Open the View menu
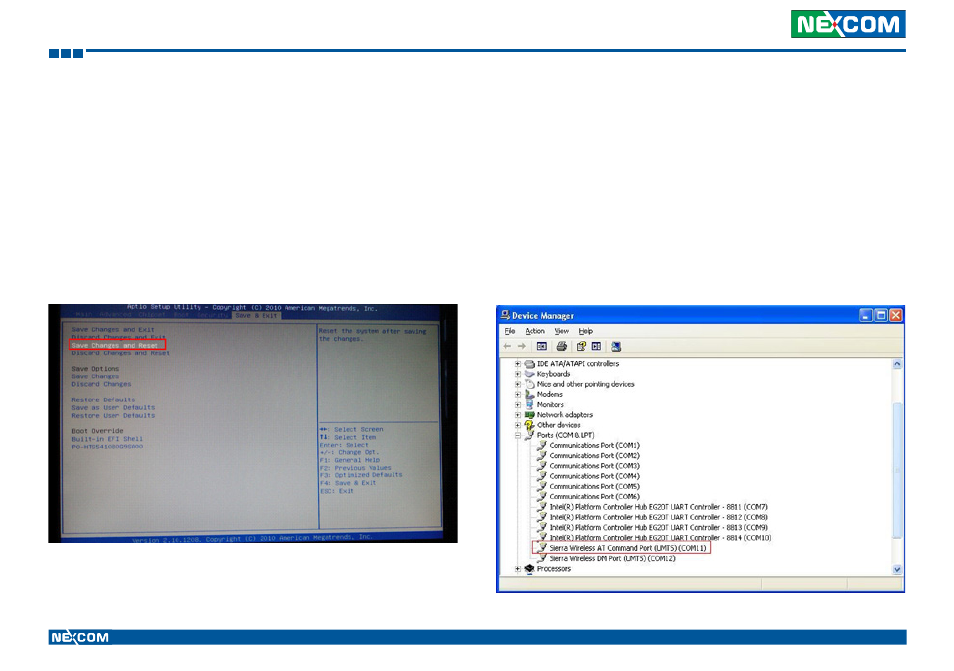This screenshot has width=954, height=671. pos(561,331)
